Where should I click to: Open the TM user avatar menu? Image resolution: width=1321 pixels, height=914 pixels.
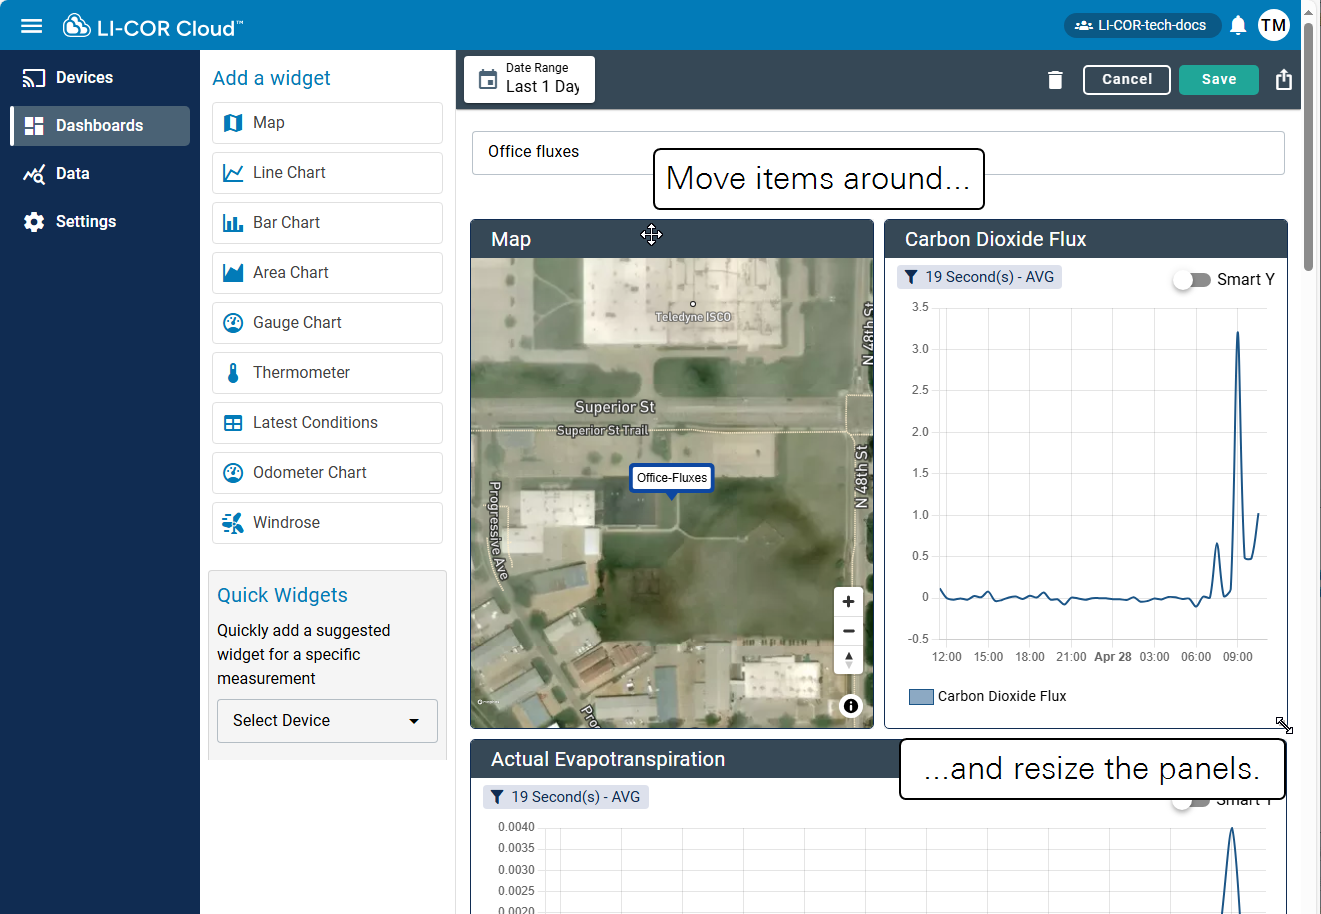1274,25
